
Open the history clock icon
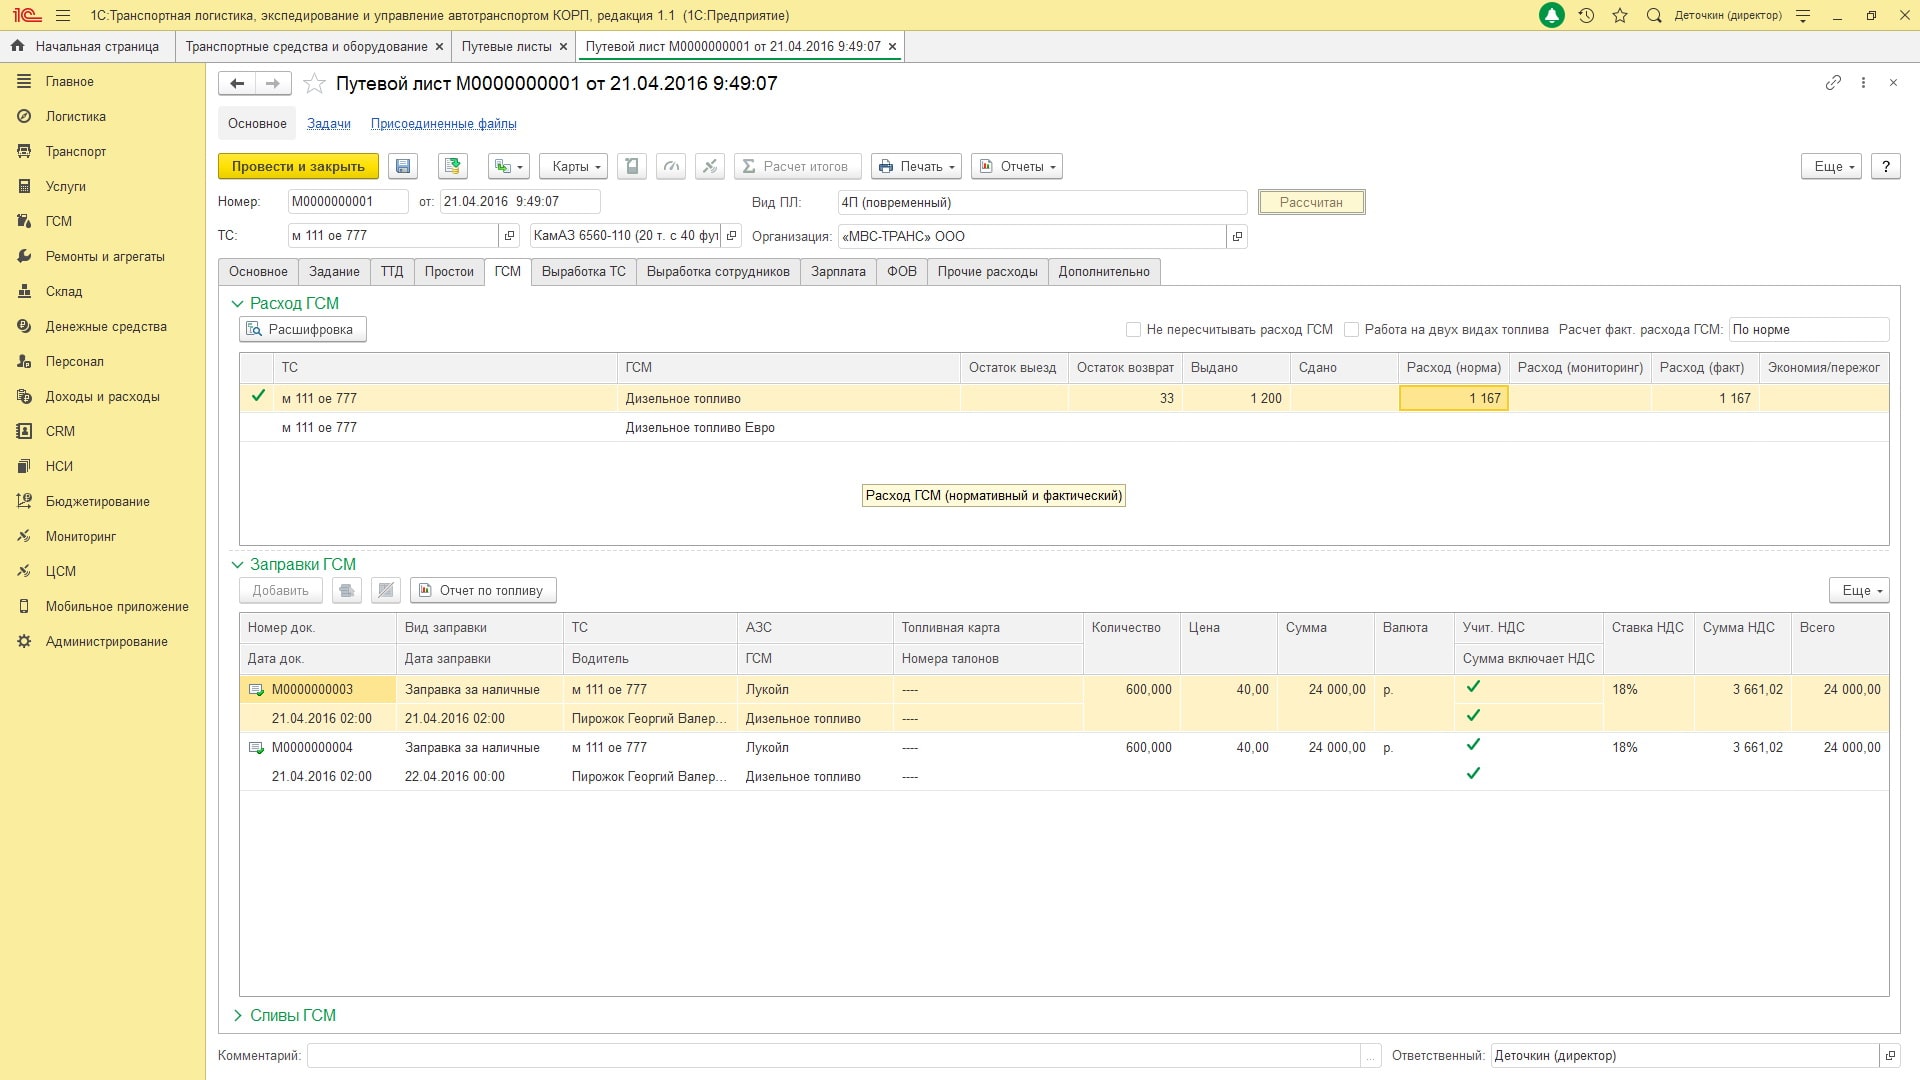(x=1586, y=15)
